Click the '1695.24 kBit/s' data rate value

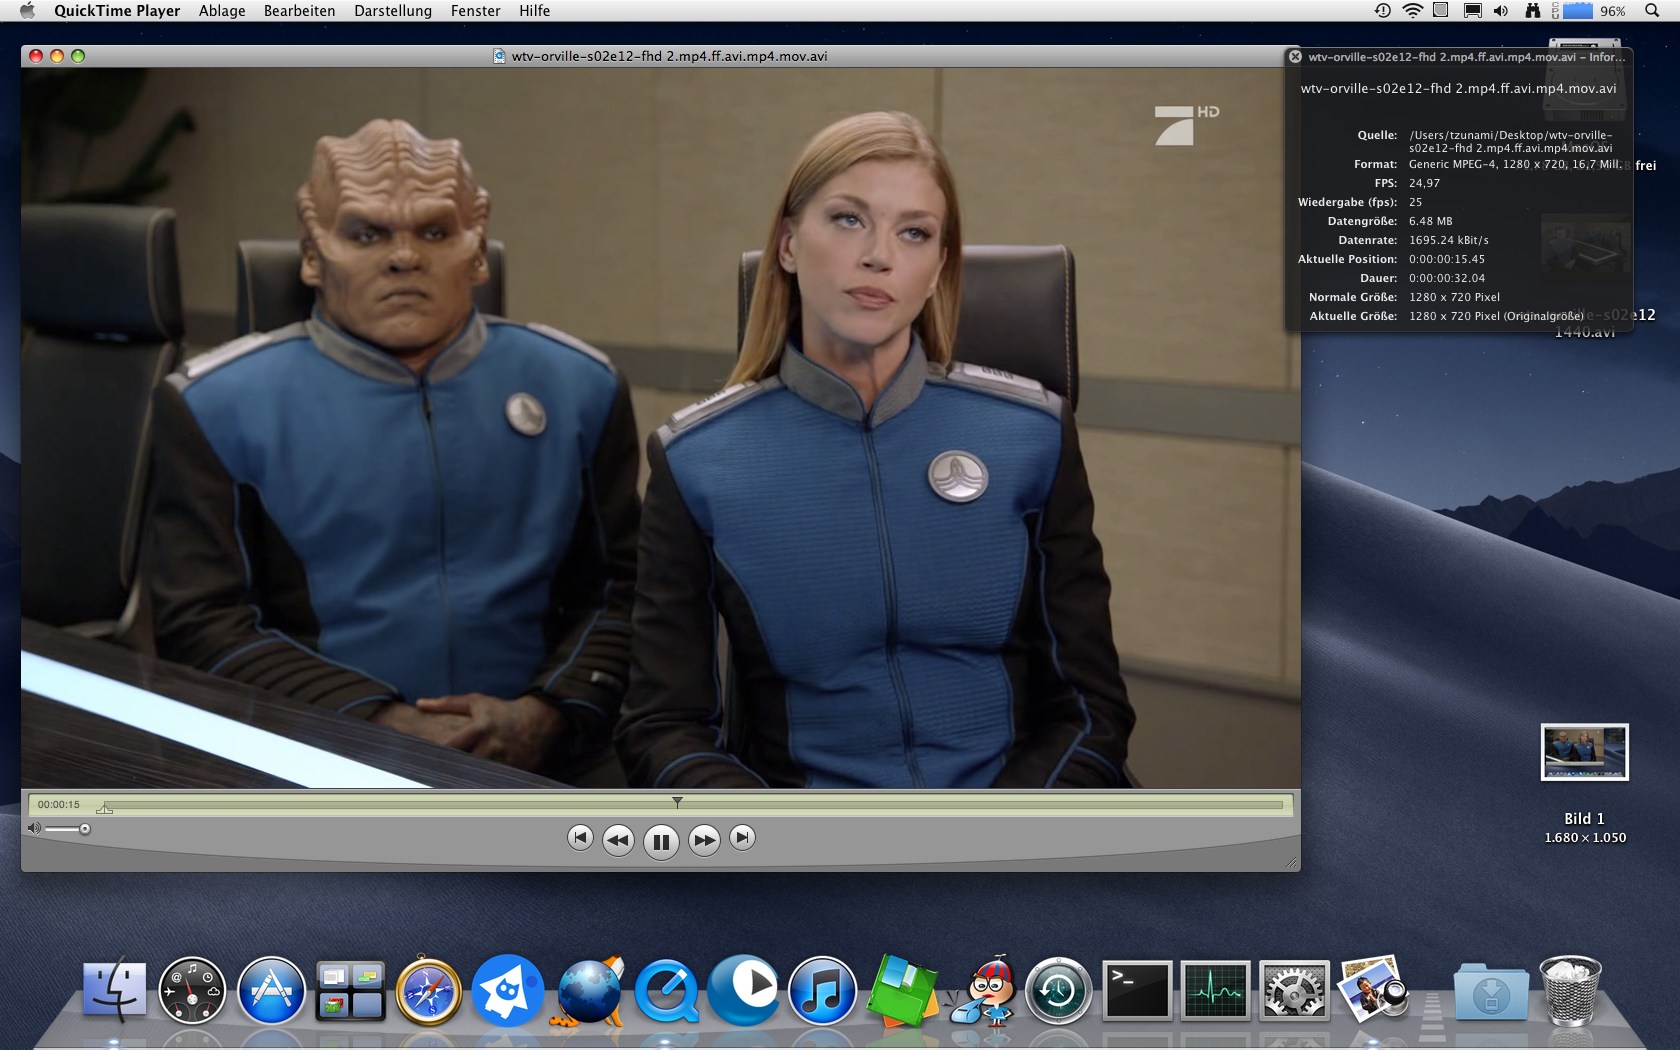coord(1449,240)
